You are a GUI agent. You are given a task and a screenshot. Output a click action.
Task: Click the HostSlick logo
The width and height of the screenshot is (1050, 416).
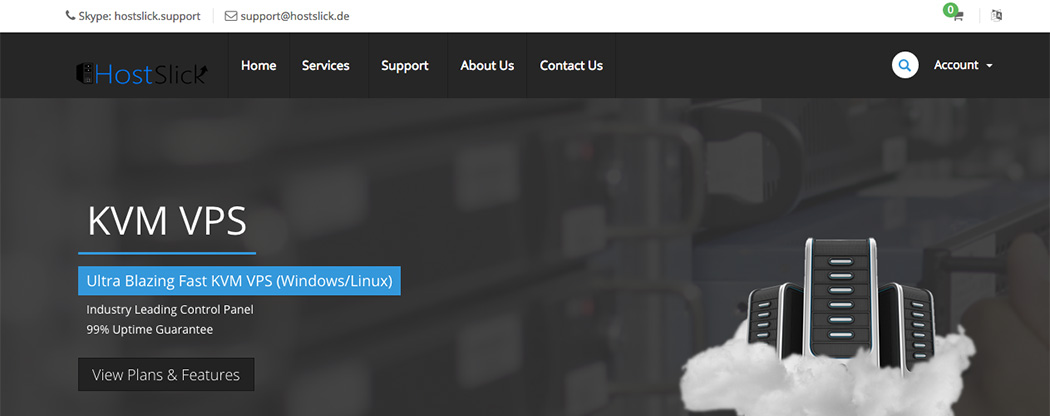pyautogui.click(x=142, y=73)
